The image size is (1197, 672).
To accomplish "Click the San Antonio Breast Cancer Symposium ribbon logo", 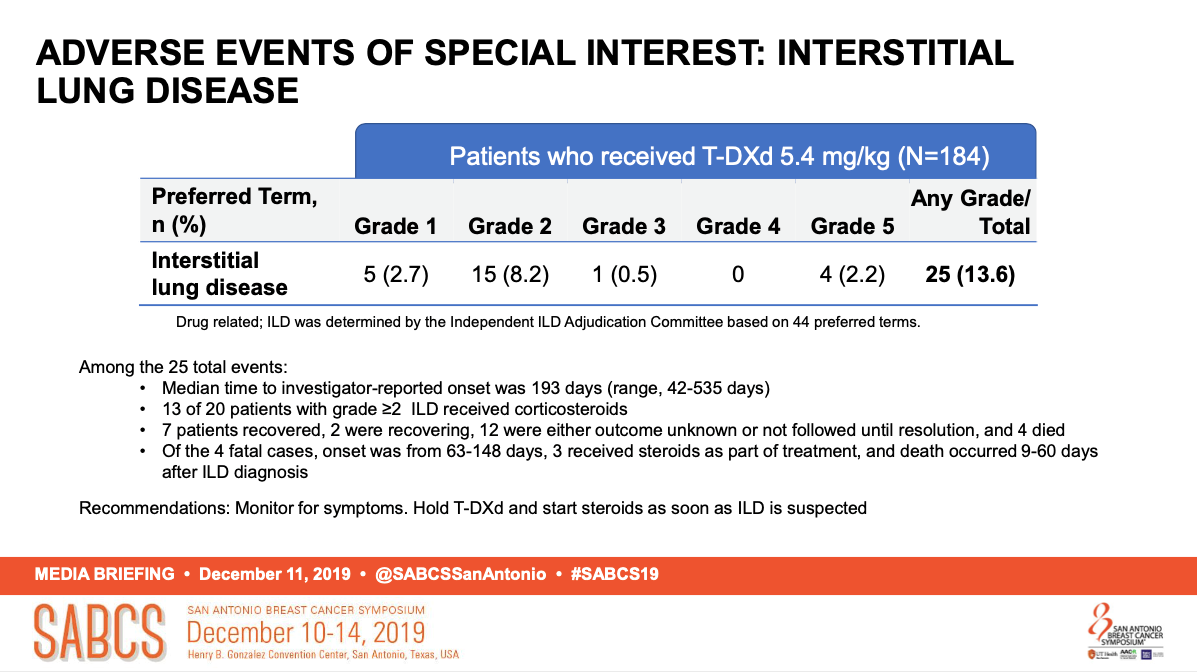I will tap(1125, 632).
